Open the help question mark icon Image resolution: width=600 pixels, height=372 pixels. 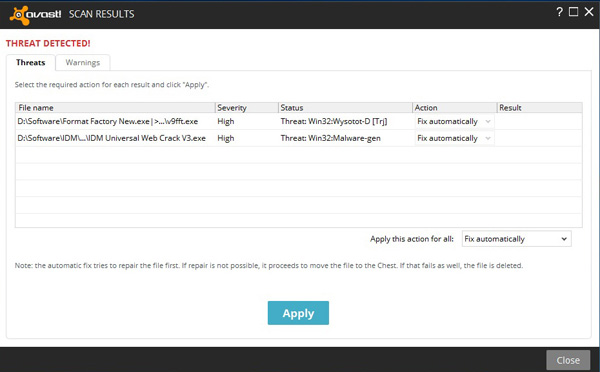click(559, 12)
